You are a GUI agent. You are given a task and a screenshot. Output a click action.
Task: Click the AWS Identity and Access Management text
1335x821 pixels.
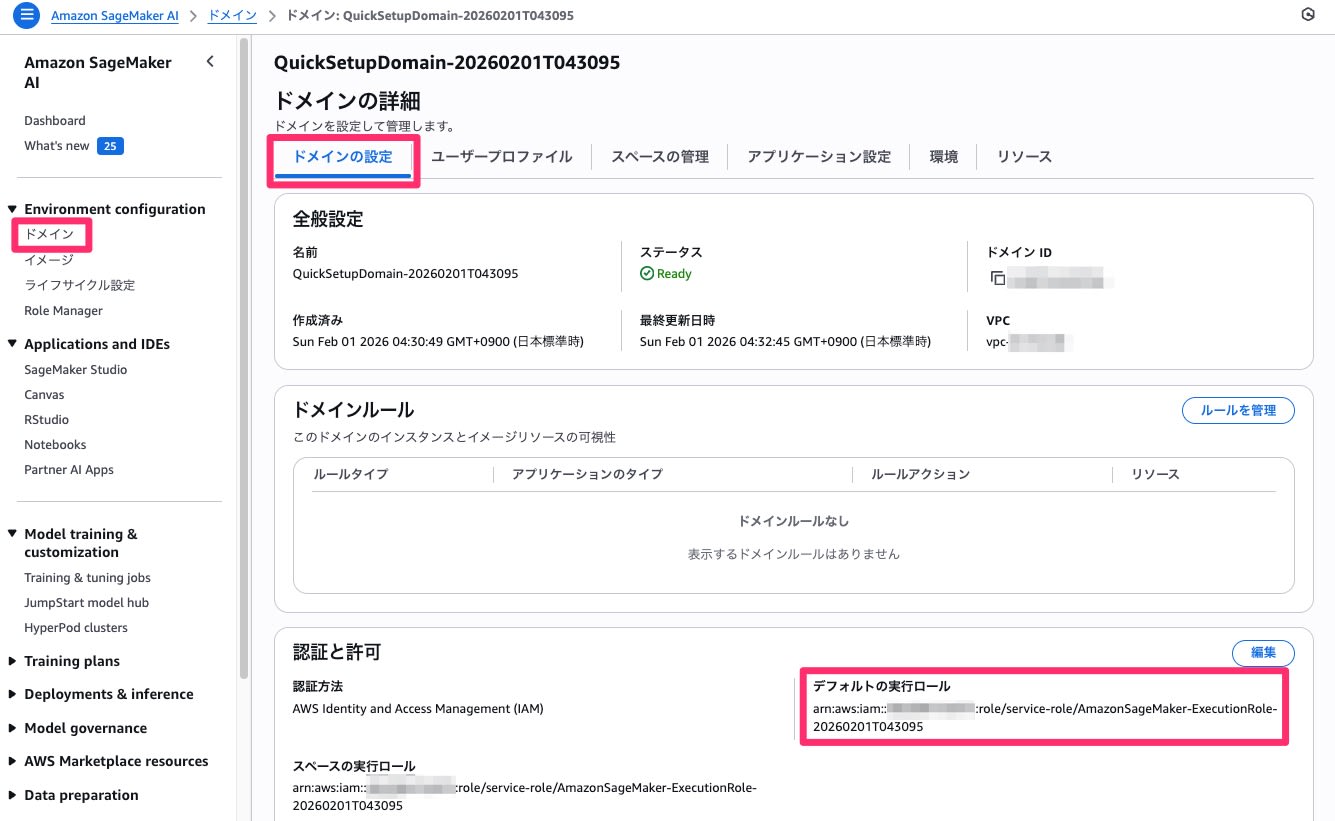pyautogui.click(x=418, y=709)
